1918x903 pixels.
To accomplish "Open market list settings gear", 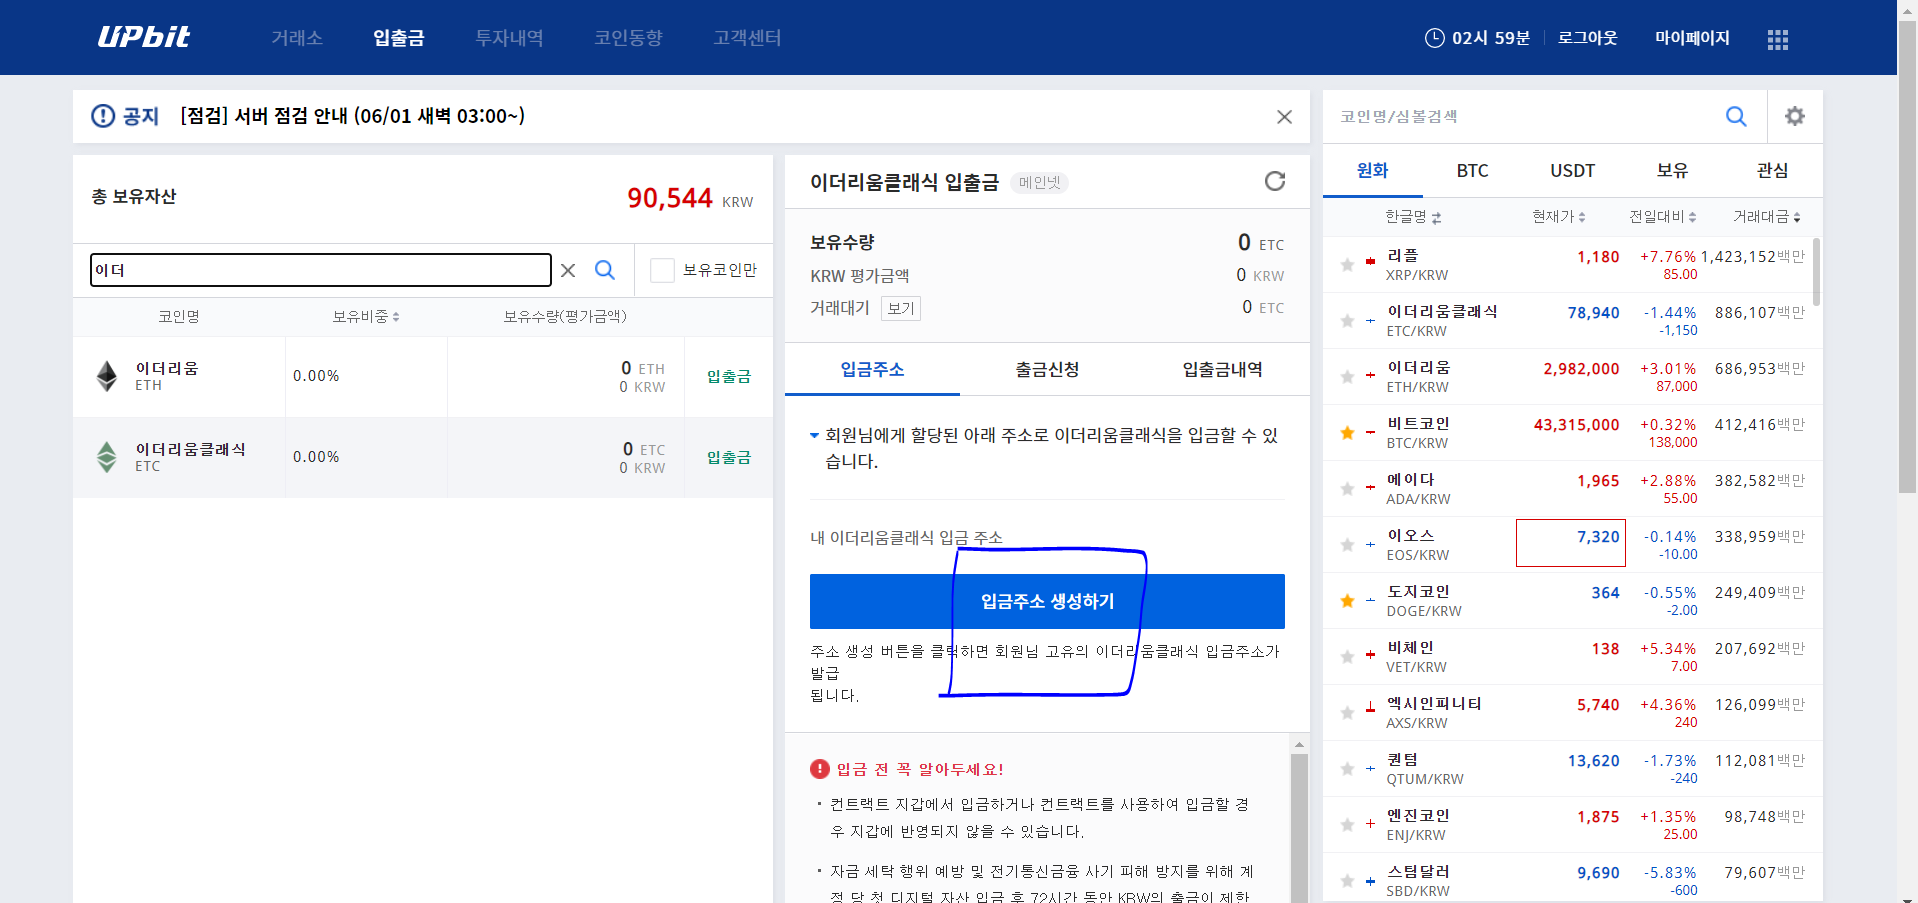I will pos(1795,116).
